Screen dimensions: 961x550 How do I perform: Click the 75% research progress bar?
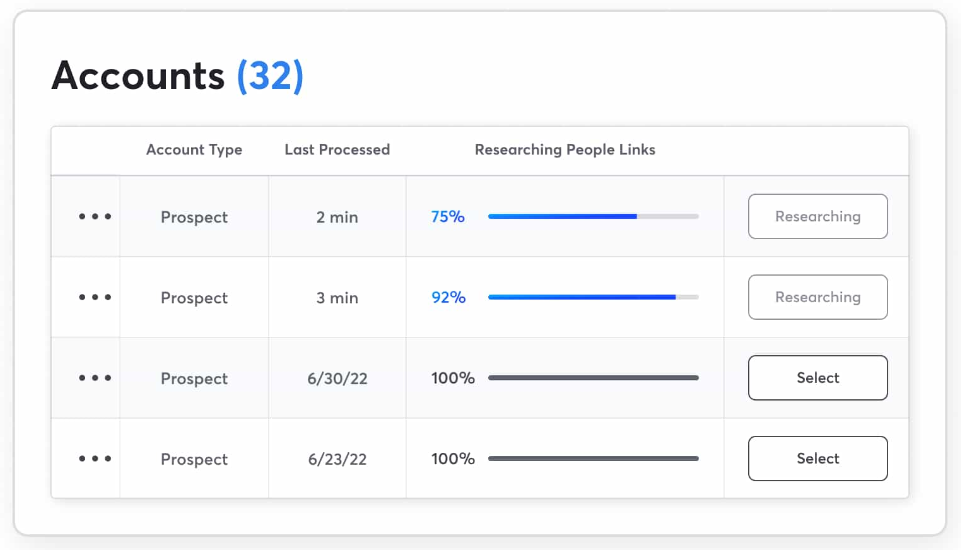(x=593, y=216)
